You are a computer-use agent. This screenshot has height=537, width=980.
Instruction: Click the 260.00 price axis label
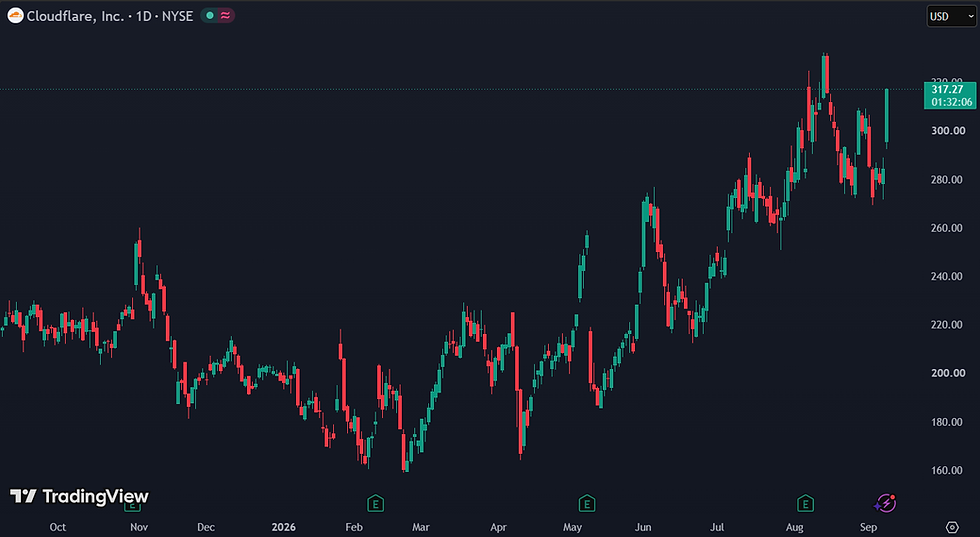[x=947, y=228]
